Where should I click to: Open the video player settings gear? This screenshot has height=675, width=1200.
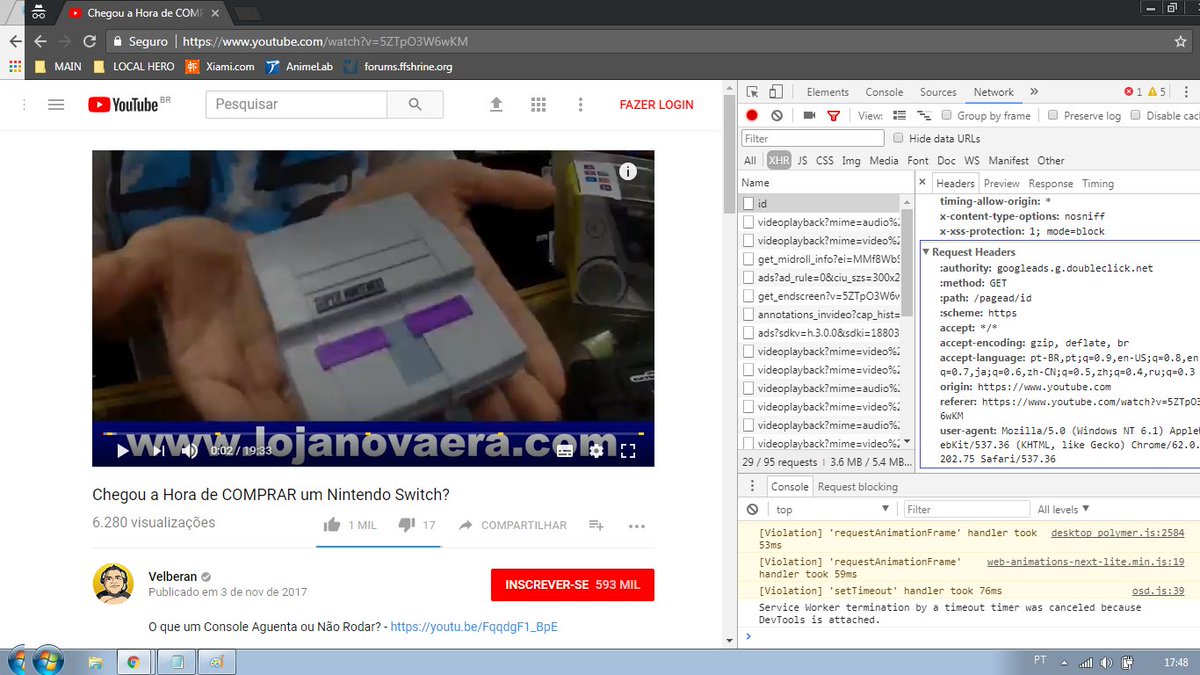coord(596,451)
